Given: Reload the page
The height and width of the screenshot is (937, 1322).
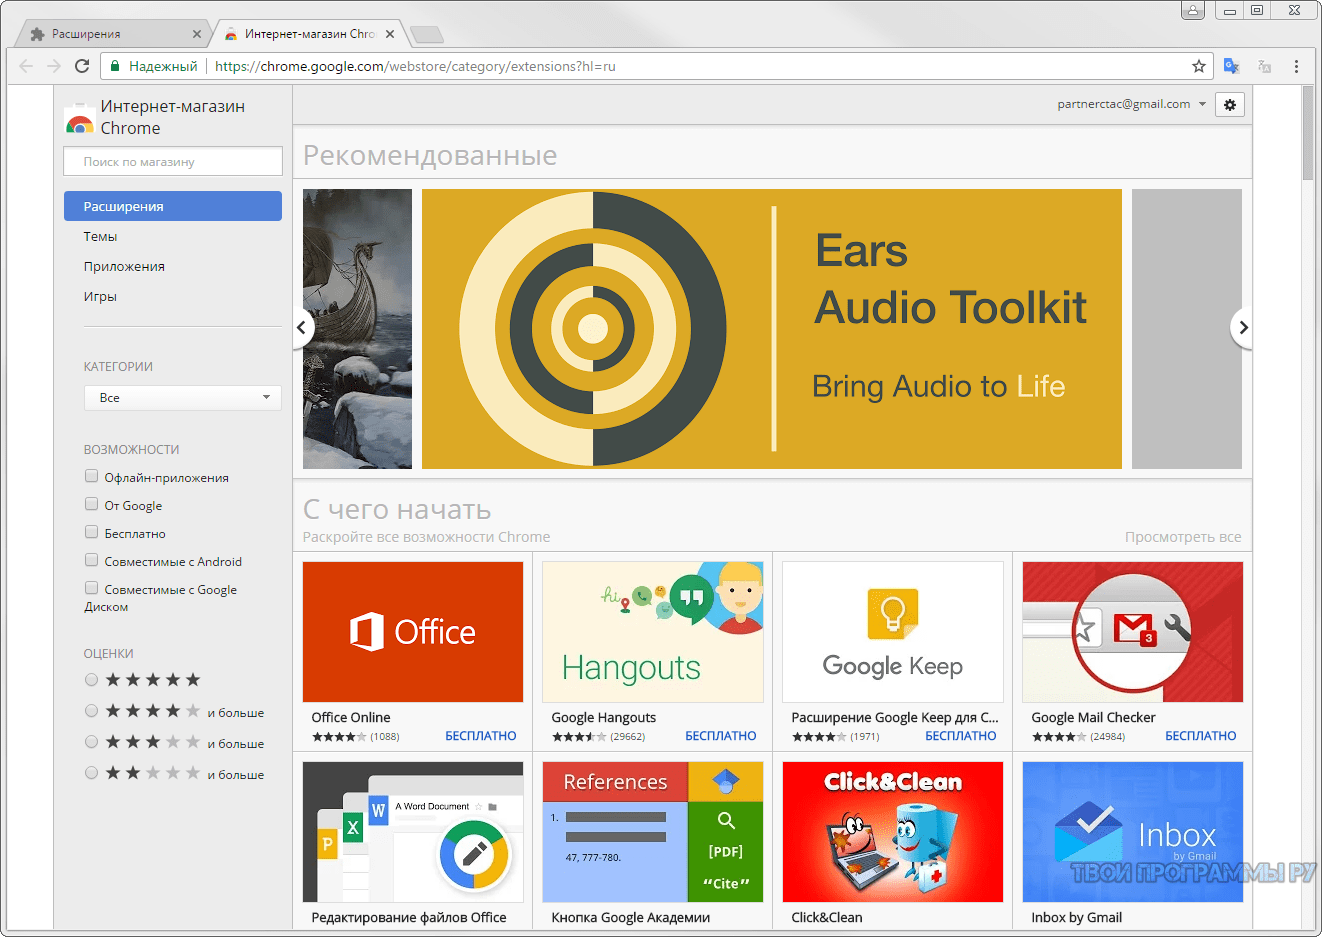Looking at the screenshot, I should click(x=83, y=66).
